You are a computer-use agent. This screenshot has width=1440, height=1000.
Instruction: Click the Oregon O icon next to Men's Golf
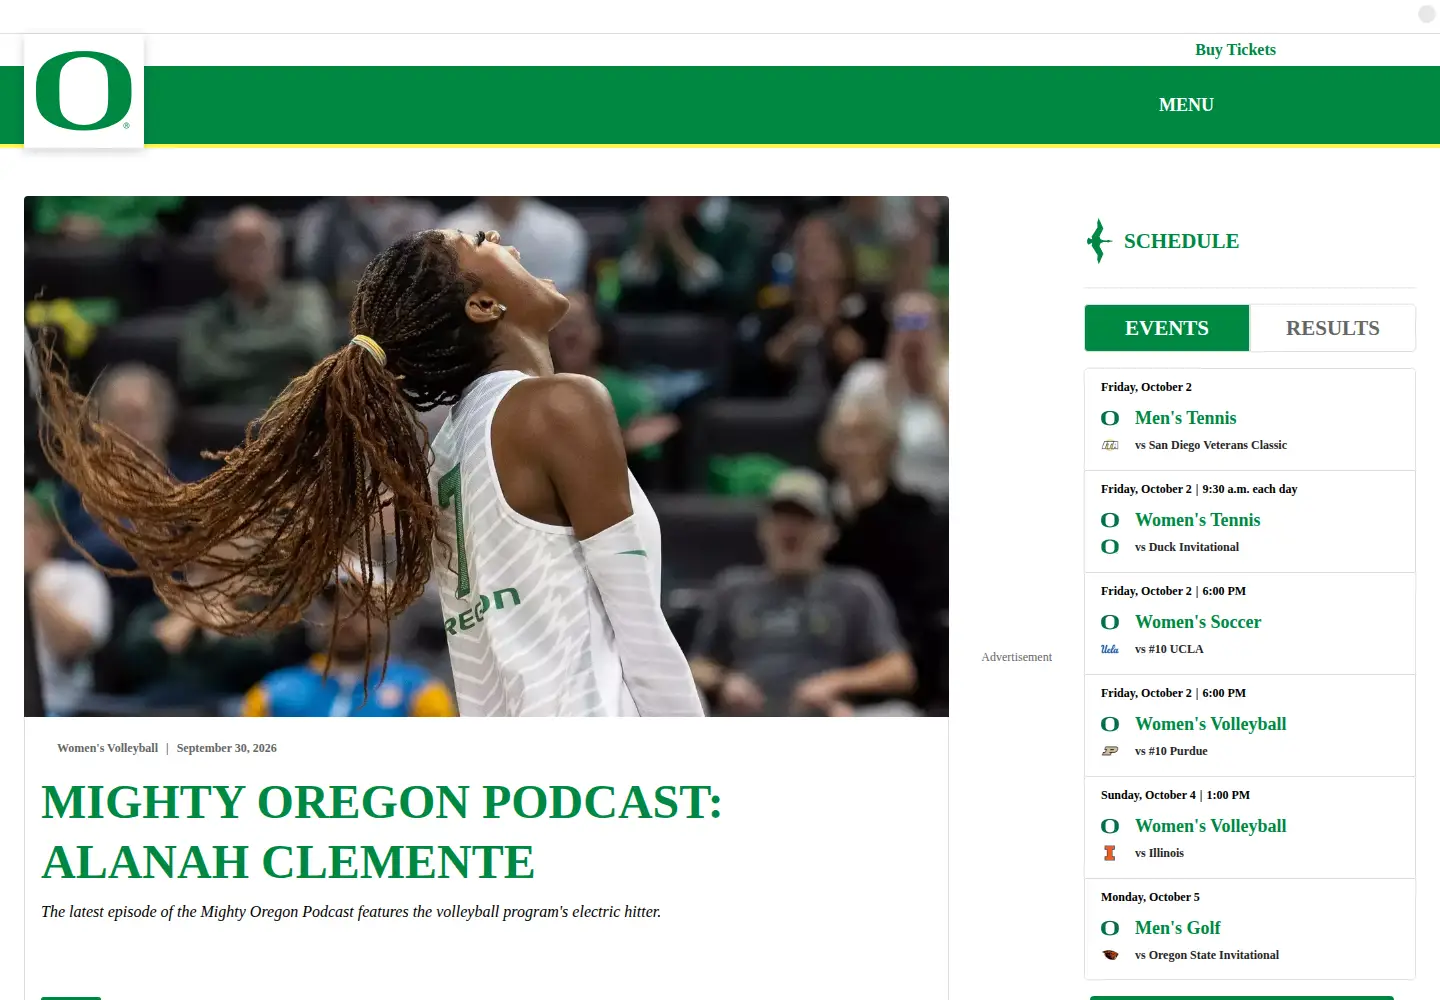coord(1110,928)
